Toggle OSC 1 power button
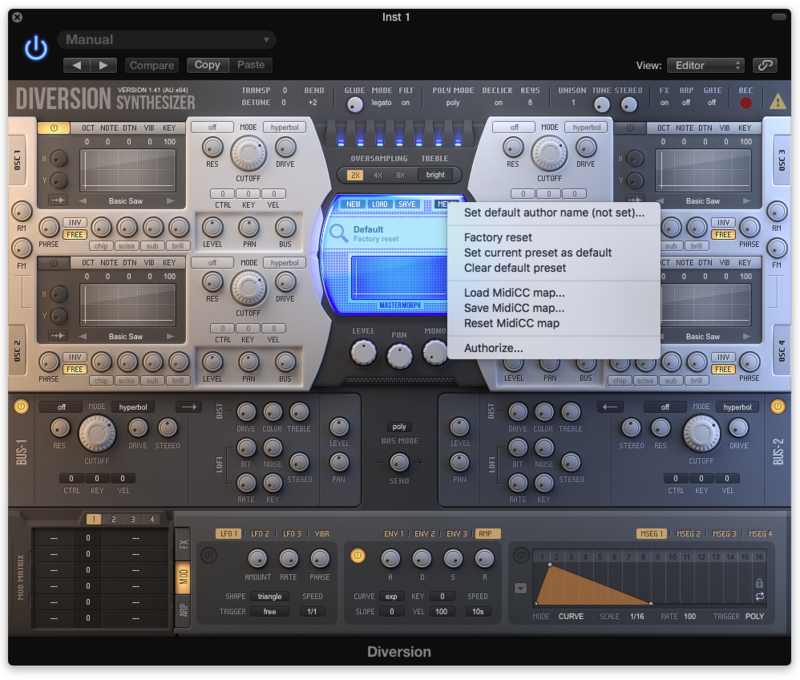 tap(53, 128)
